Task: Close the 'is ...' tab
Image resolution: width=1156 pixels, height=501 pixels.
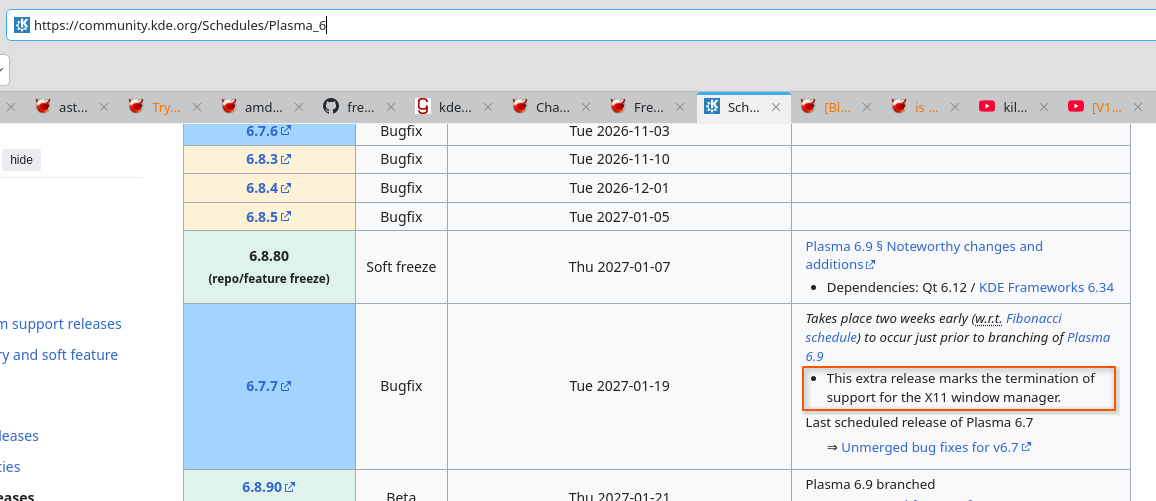Action: point(955,107)
